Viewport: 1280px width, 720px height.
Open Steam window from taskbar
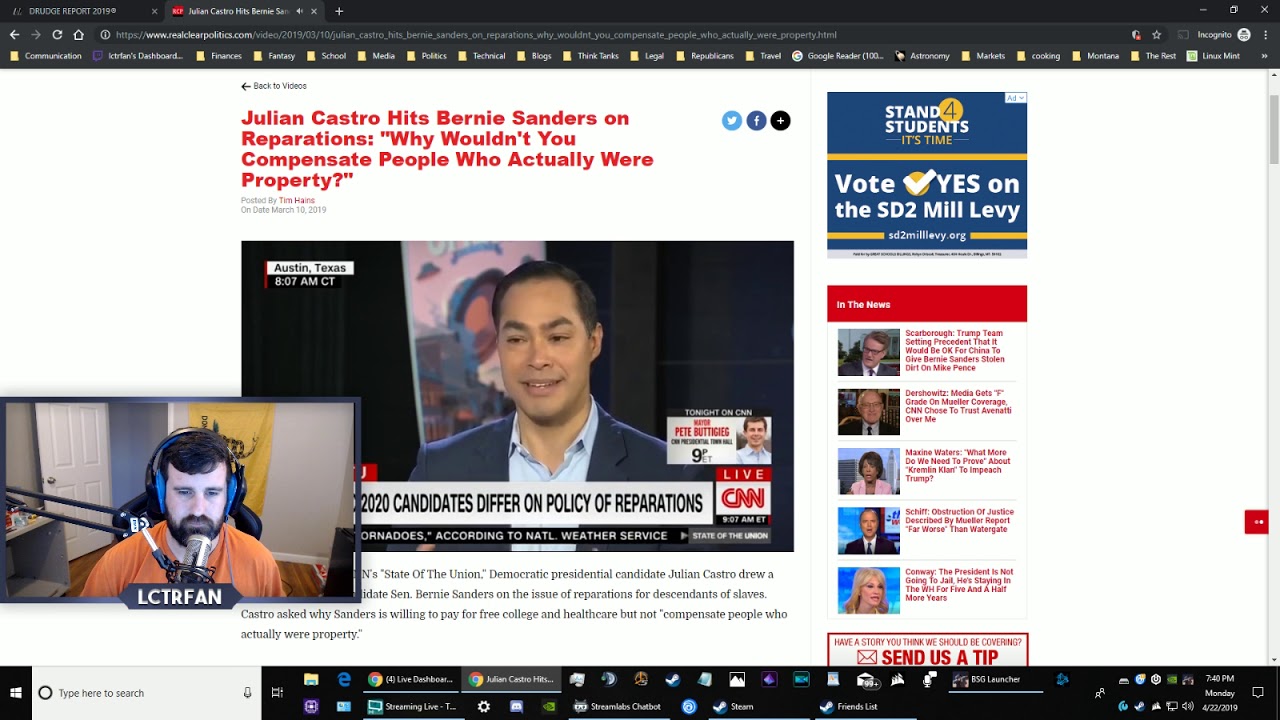[735, 706]
